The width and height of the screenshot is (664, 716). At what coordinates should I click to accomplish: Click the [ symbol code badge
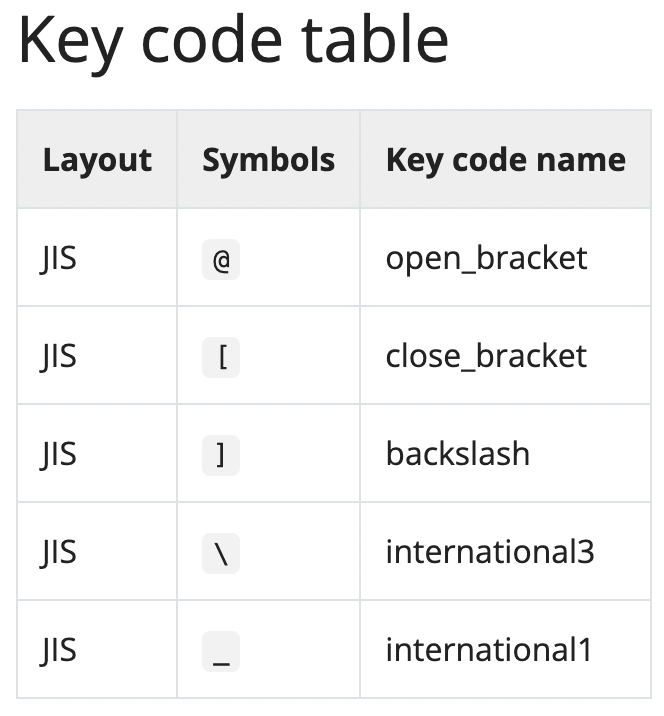click(221, 357)
